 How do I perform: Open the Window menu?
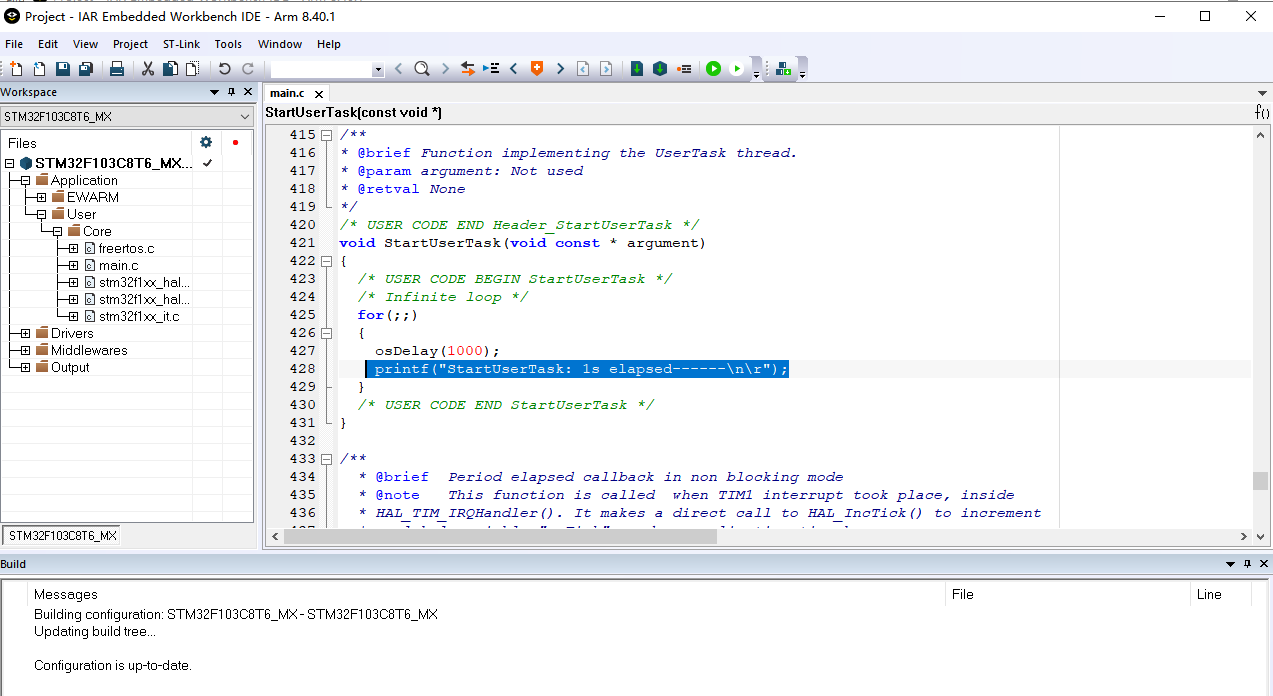tap(280, 44)
